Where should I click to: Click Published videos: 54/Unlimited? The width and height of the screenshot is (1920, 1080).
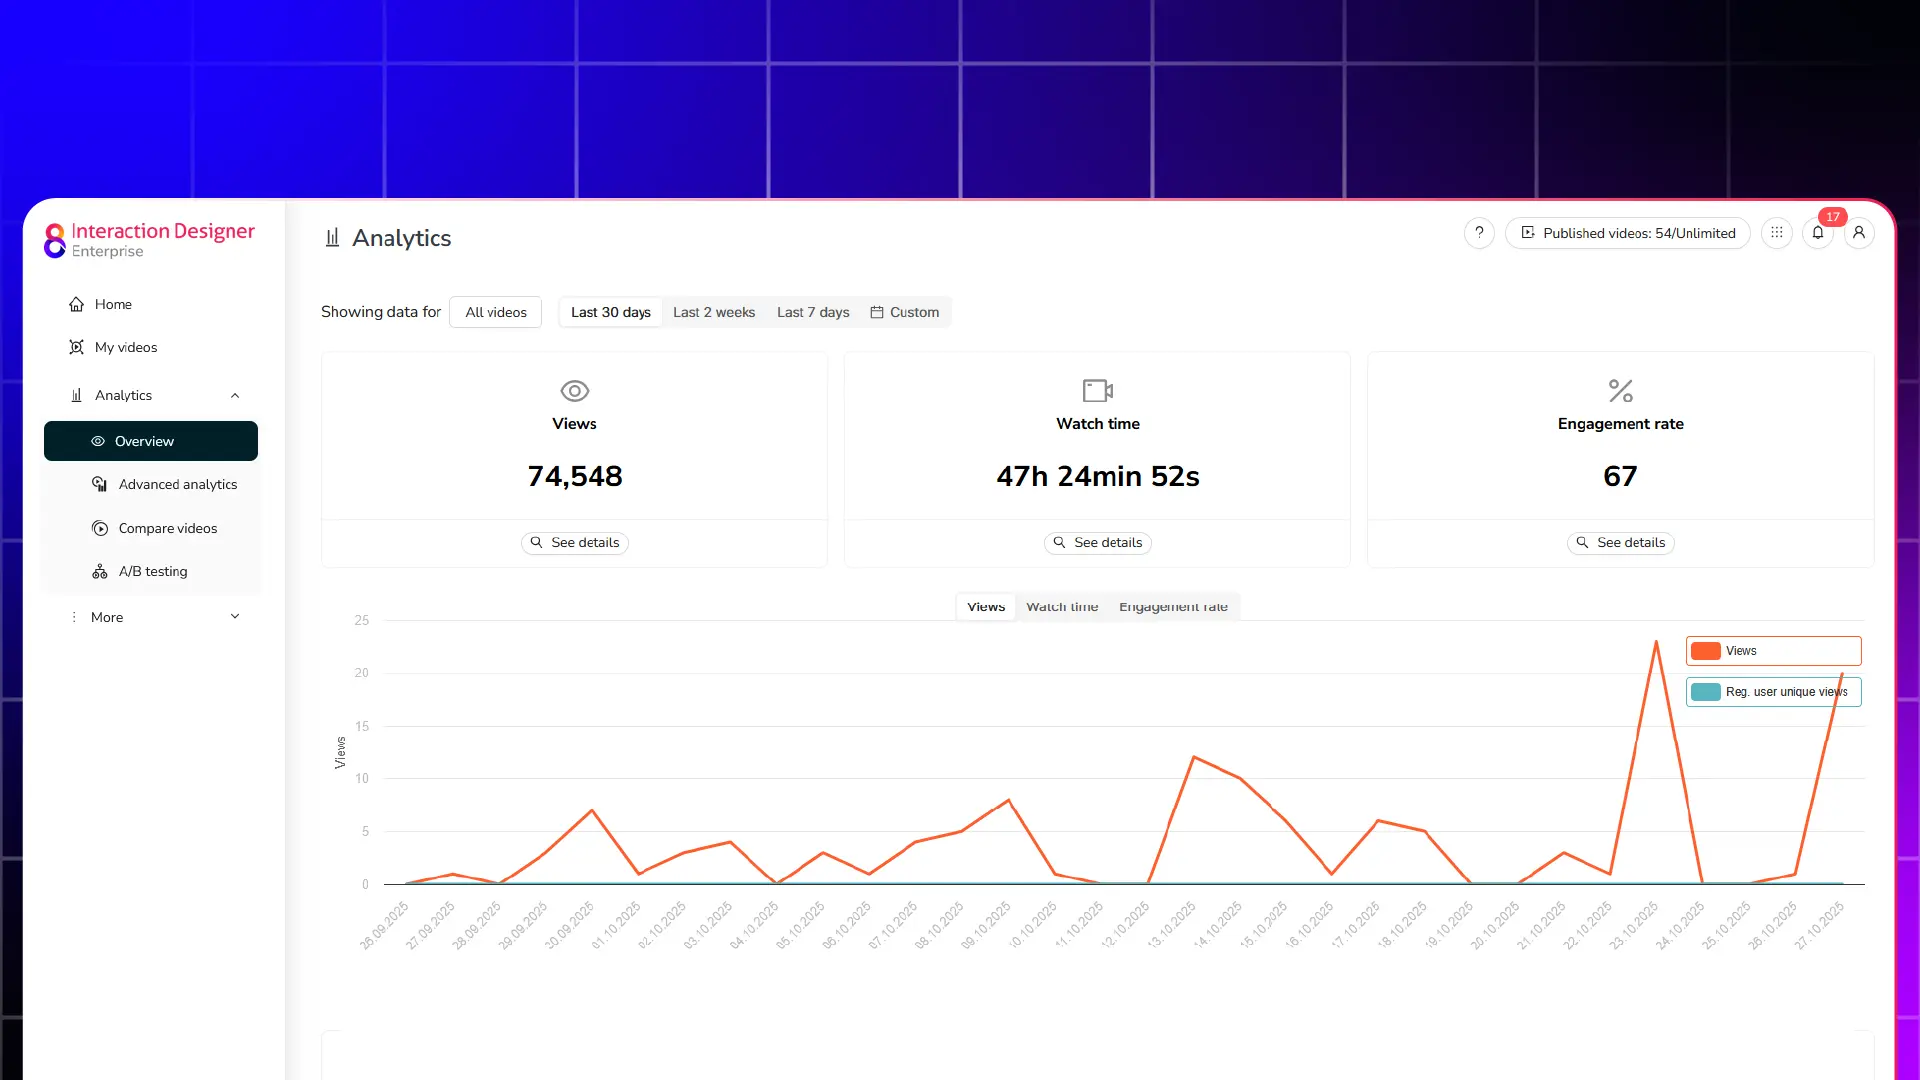click(x=1627, y=233)
